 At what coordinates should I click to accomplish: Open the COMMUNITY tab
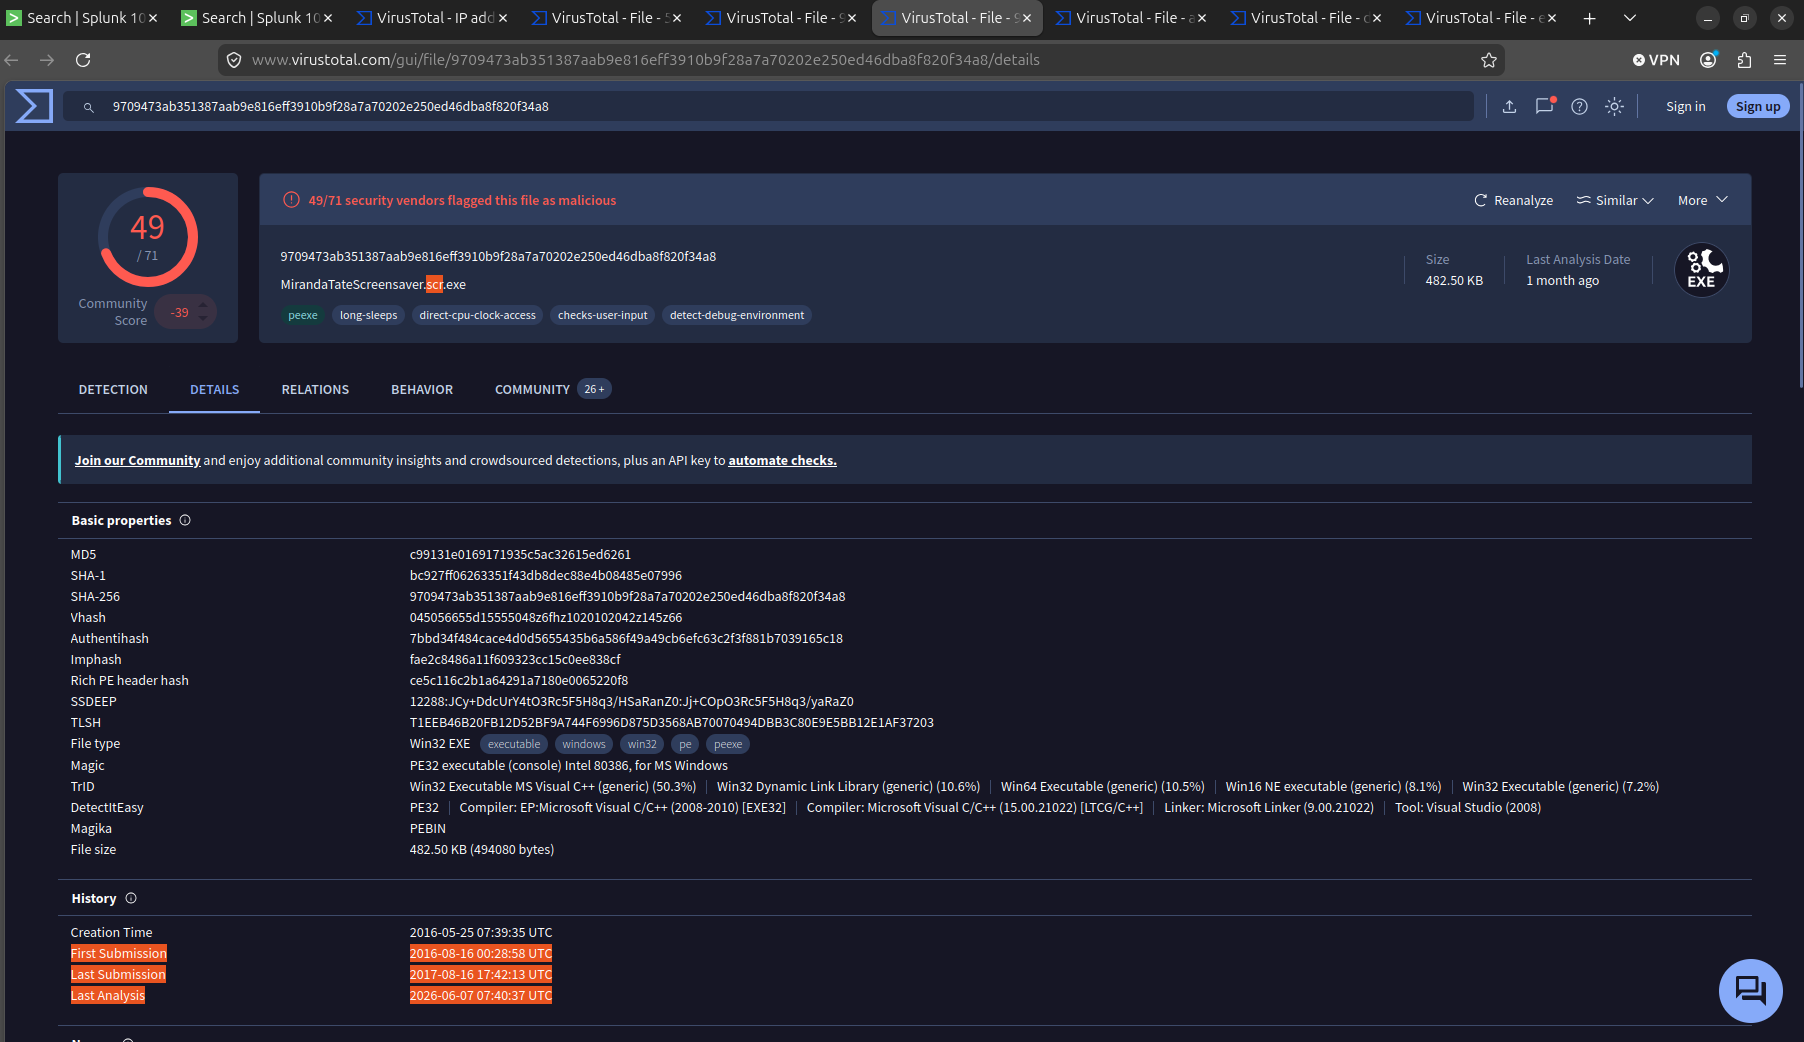click(x=552, y=390)
